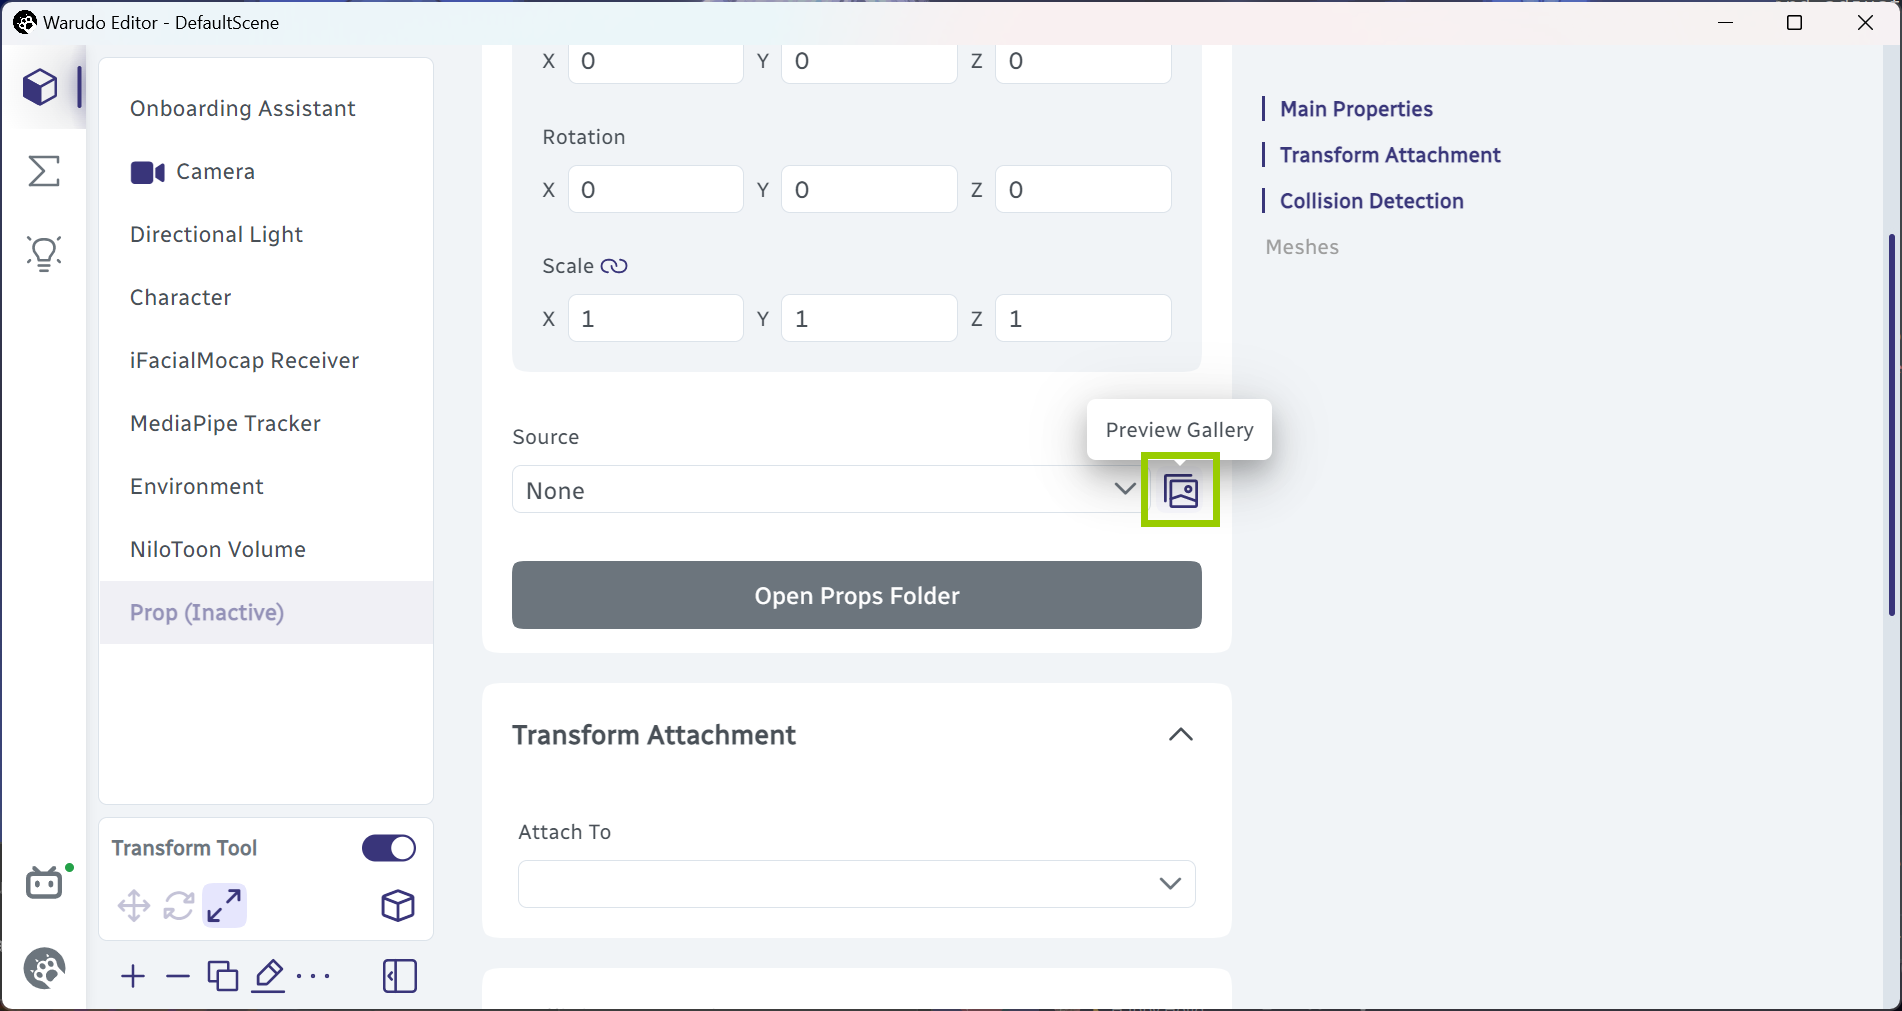Select the scale transform tool icon
The height and width of the screenshot is (1011, 1902).
(224, 906)
